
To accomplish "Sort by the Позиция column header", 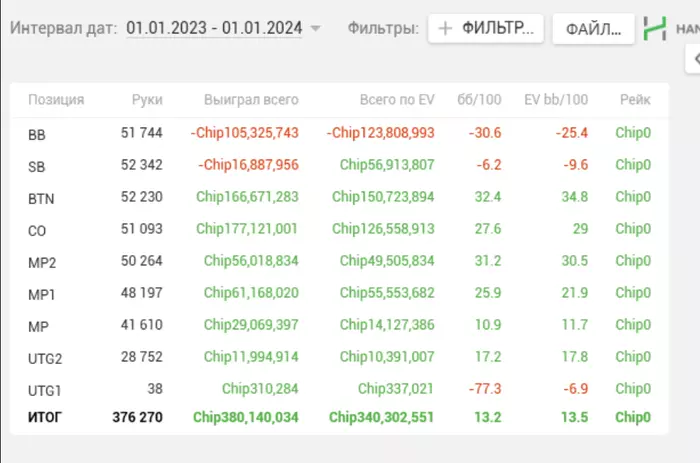I will (56, 100).
